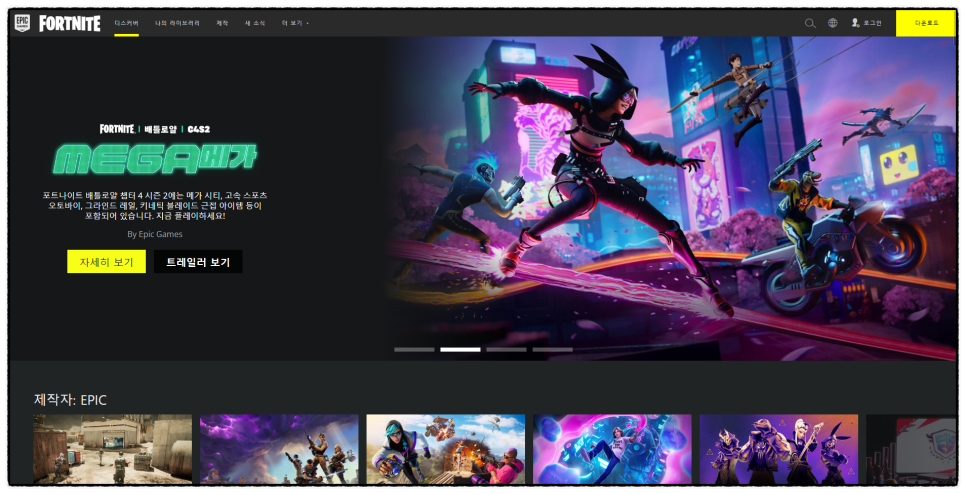Open 나의 라이브러리 menu item
The width and height of the screenshot is (966, 494).
point(177,23)
